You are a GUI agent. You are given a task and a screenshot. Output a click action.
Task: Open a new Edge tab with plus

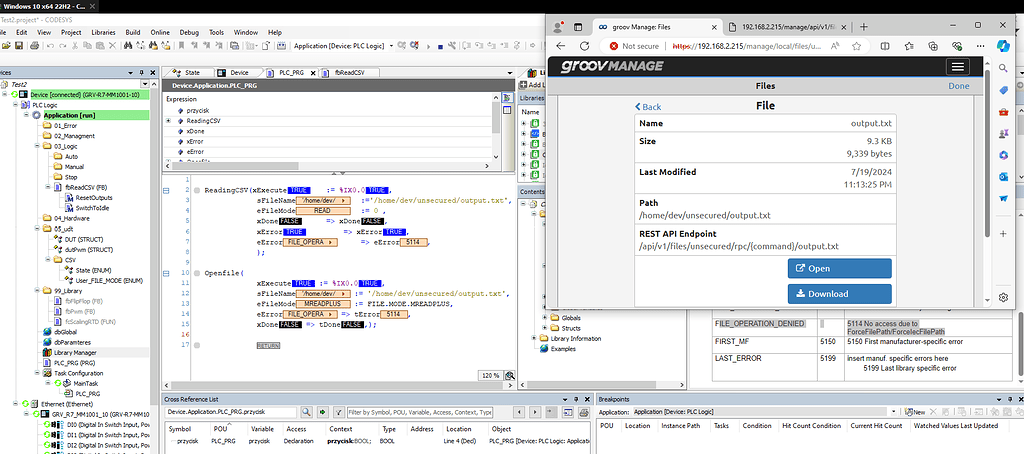[x=864, y=27]
